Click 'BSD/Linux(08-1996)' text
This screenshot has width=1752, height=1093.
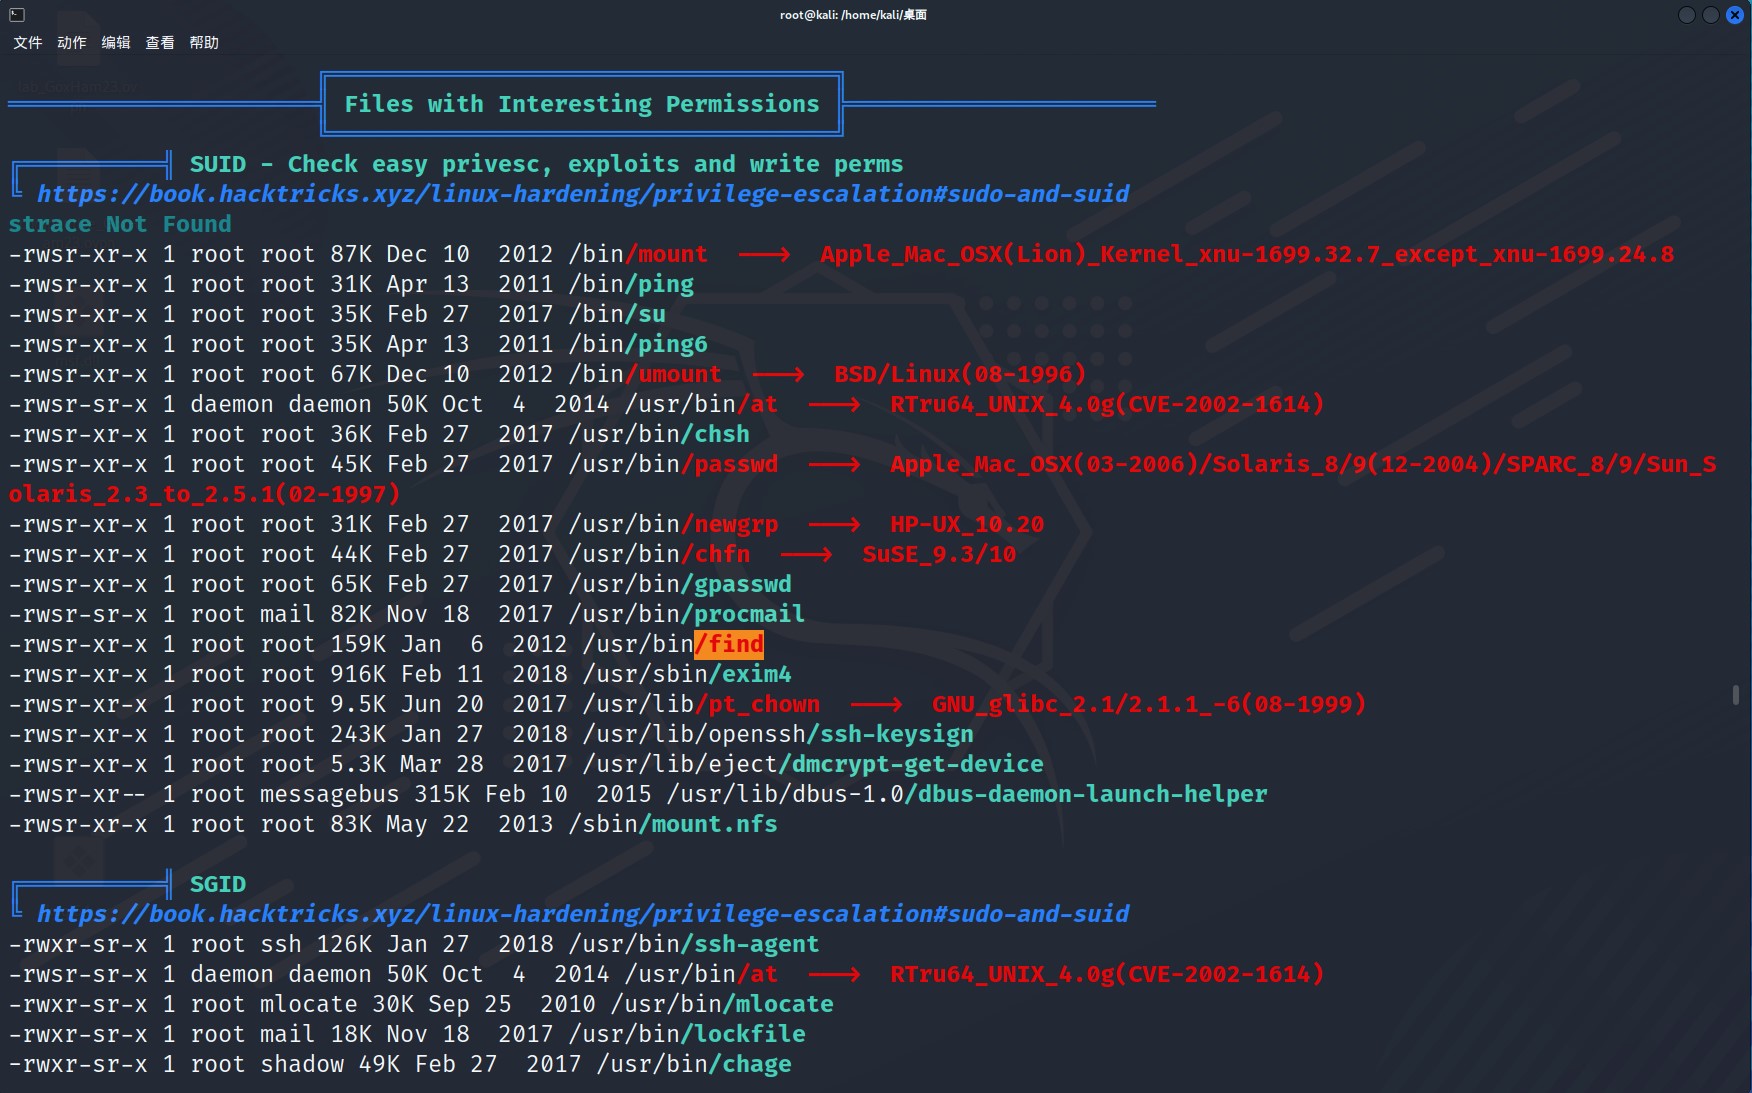click(x=960, y=374)
